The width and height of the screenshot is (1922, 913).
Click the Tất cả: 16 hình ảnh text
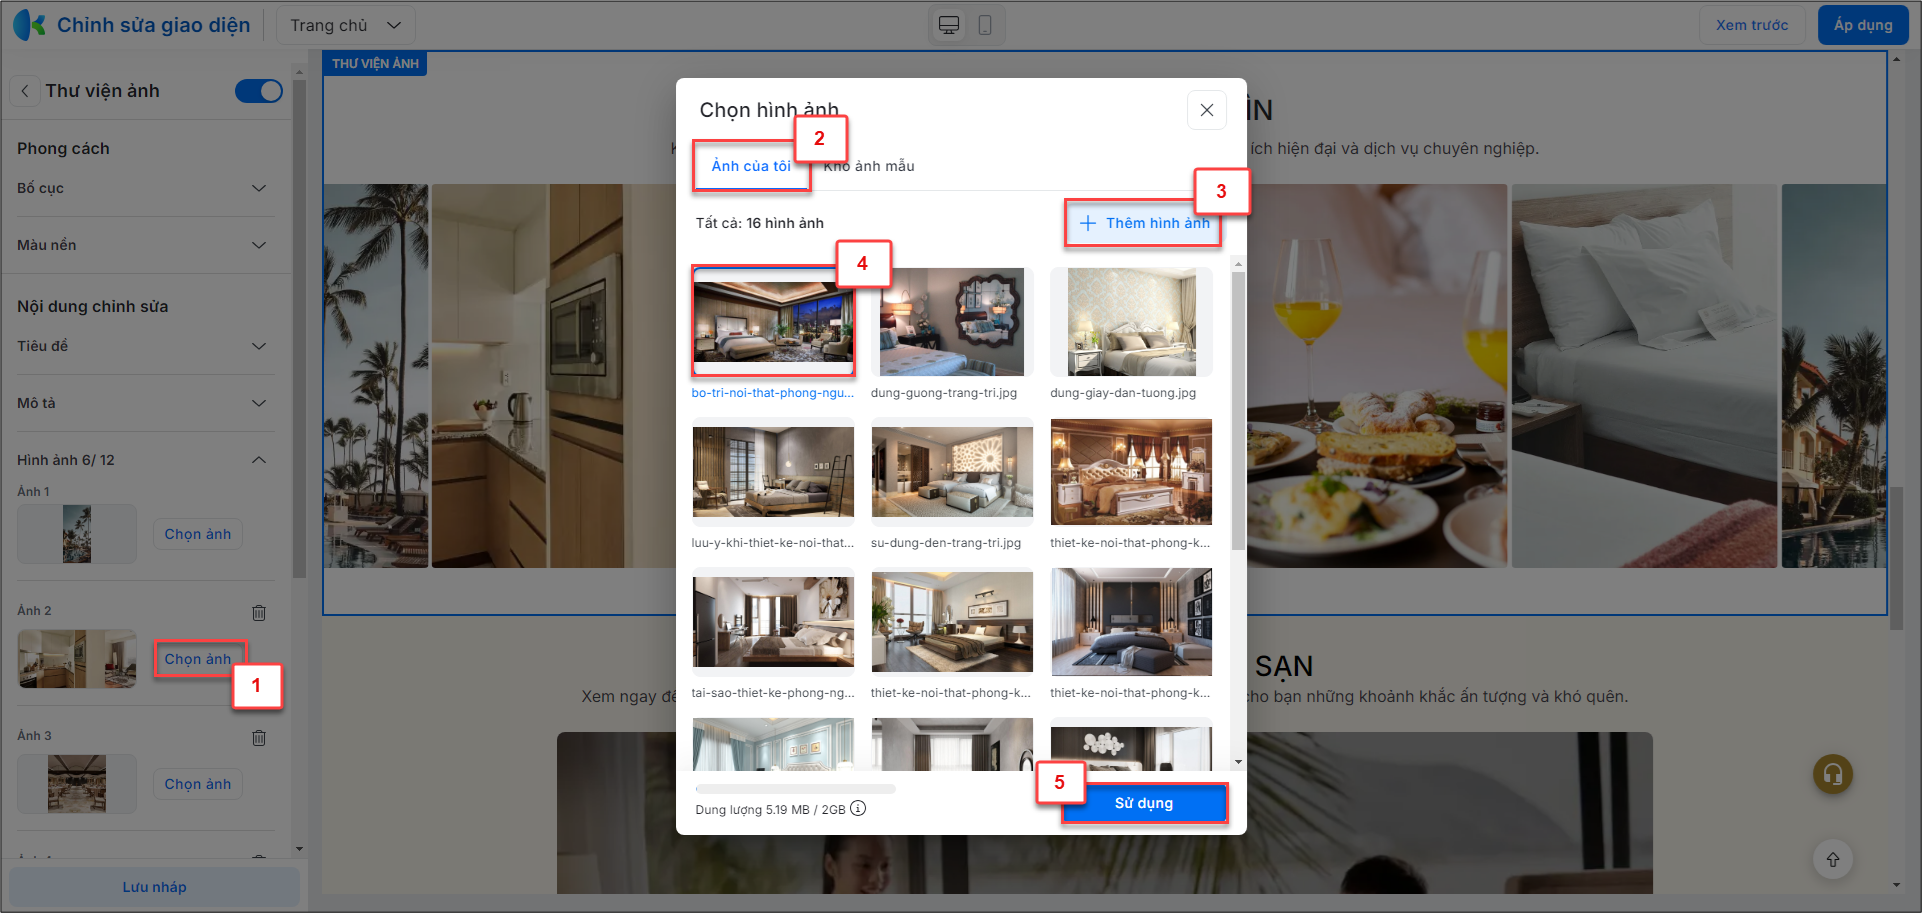[760, 223]
